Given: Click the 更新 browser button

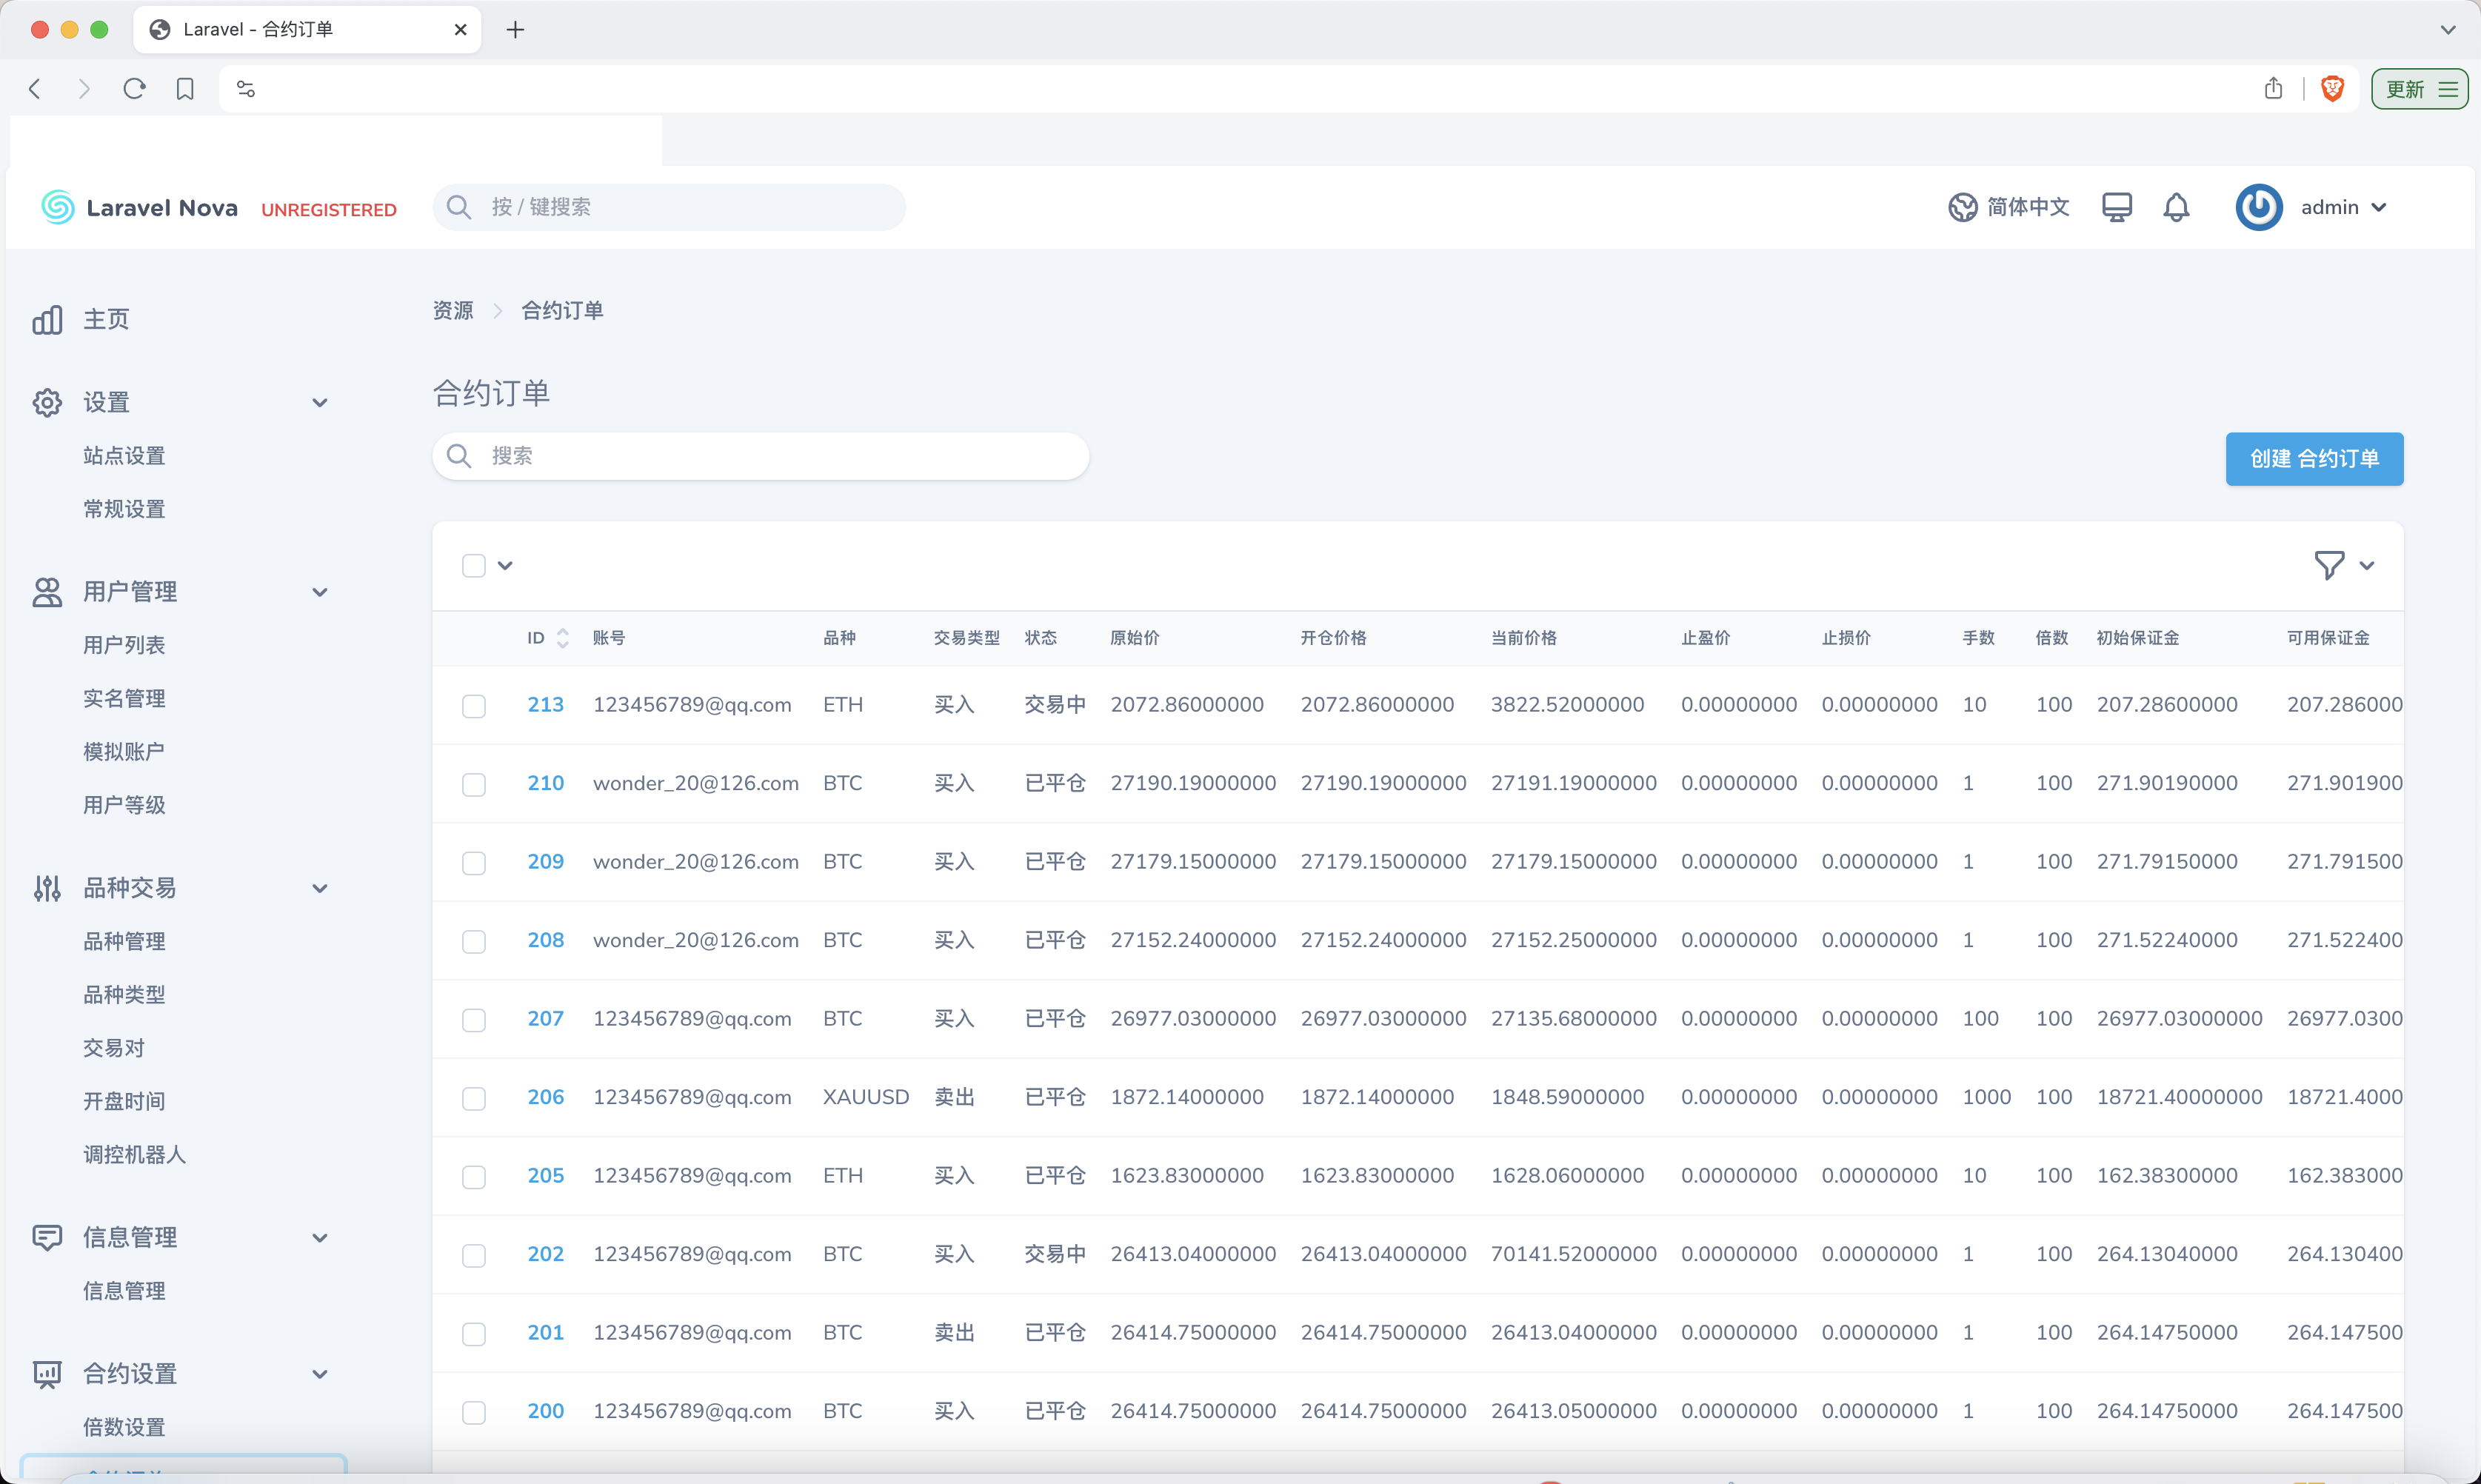Looking at the screenshot, I should pos(2419,89).
